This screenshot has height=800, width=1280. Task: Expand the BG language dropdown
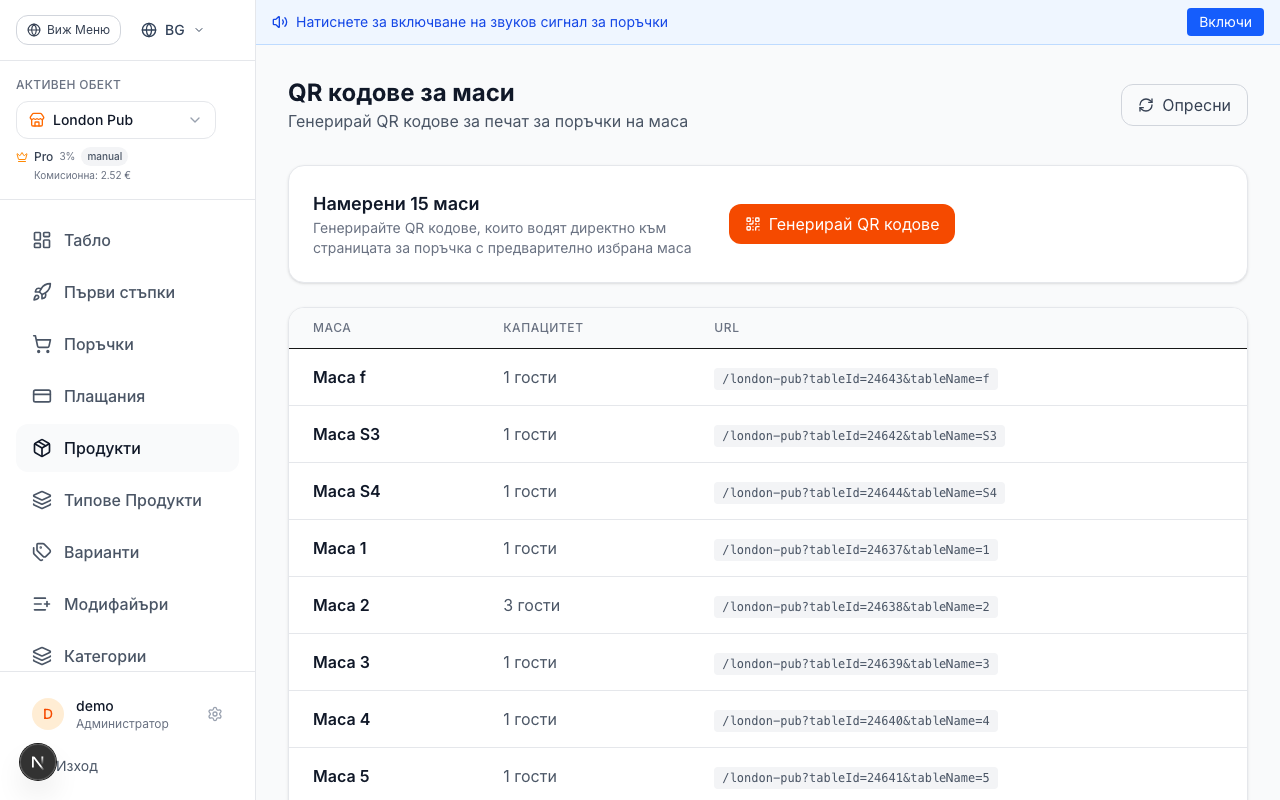(173, 30)
